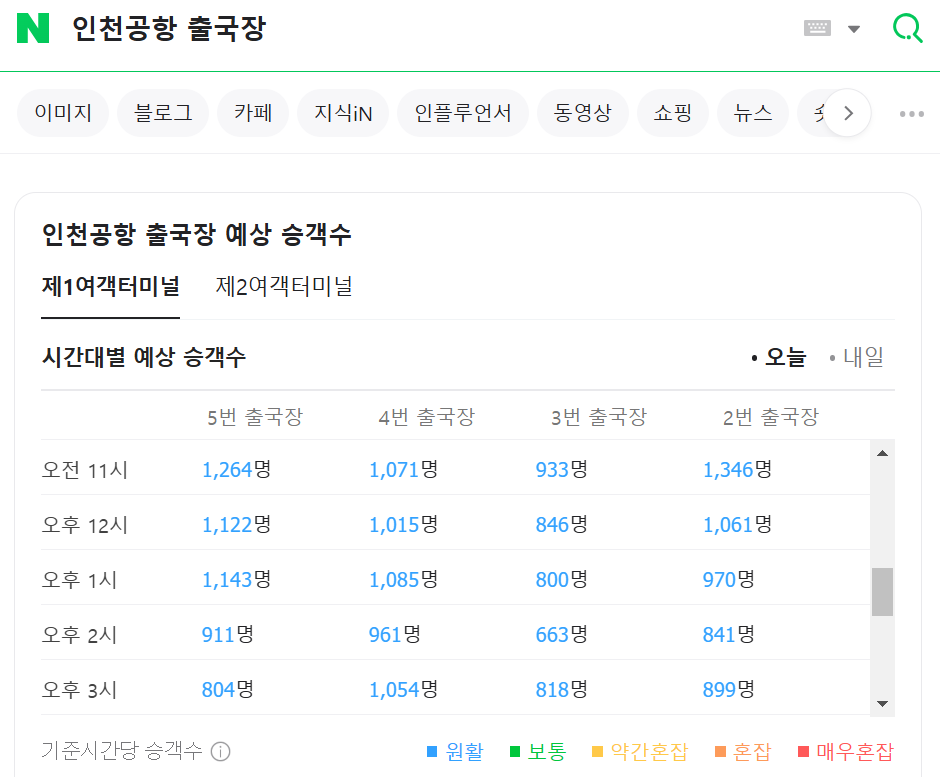Screen dimensions: 940x777
Task: Click the 오후 1시 row label
Action: click(x=79, y=580)
